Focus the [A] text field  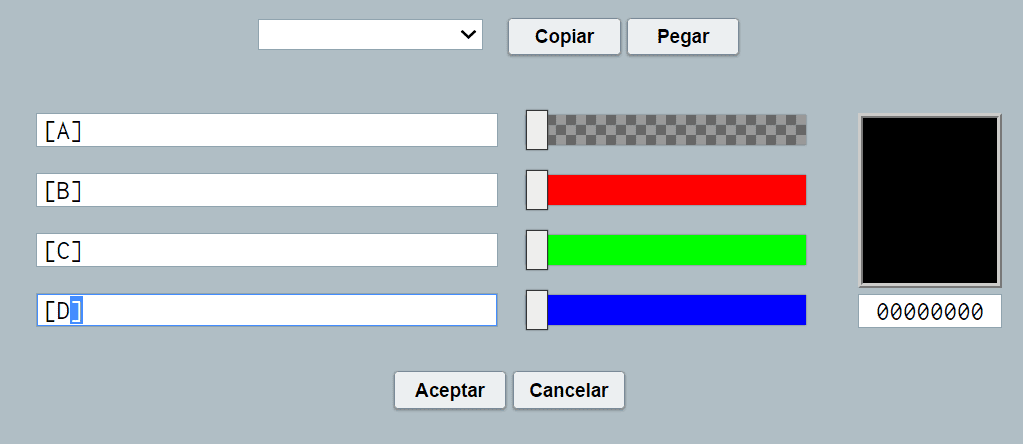coord(267,130)
